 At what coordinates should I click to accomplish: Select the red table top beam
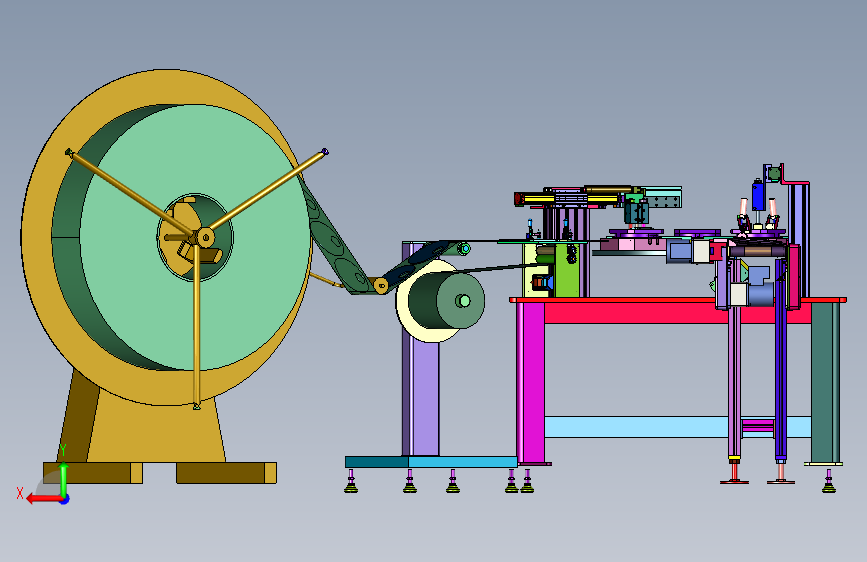677,300
